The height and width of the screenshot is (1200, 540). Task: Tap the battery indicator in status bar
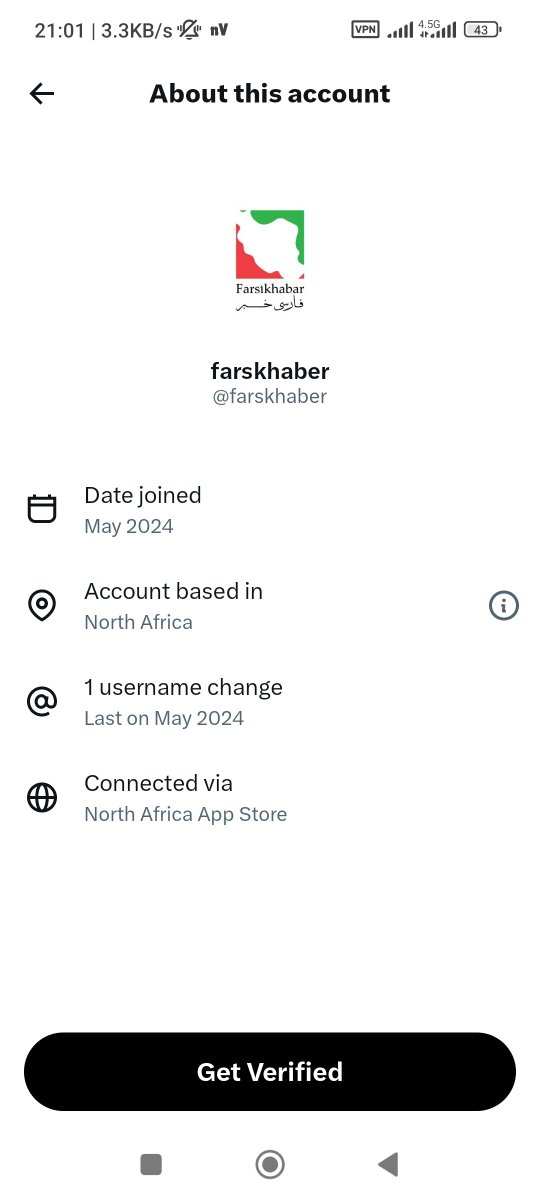click(483, 30)
